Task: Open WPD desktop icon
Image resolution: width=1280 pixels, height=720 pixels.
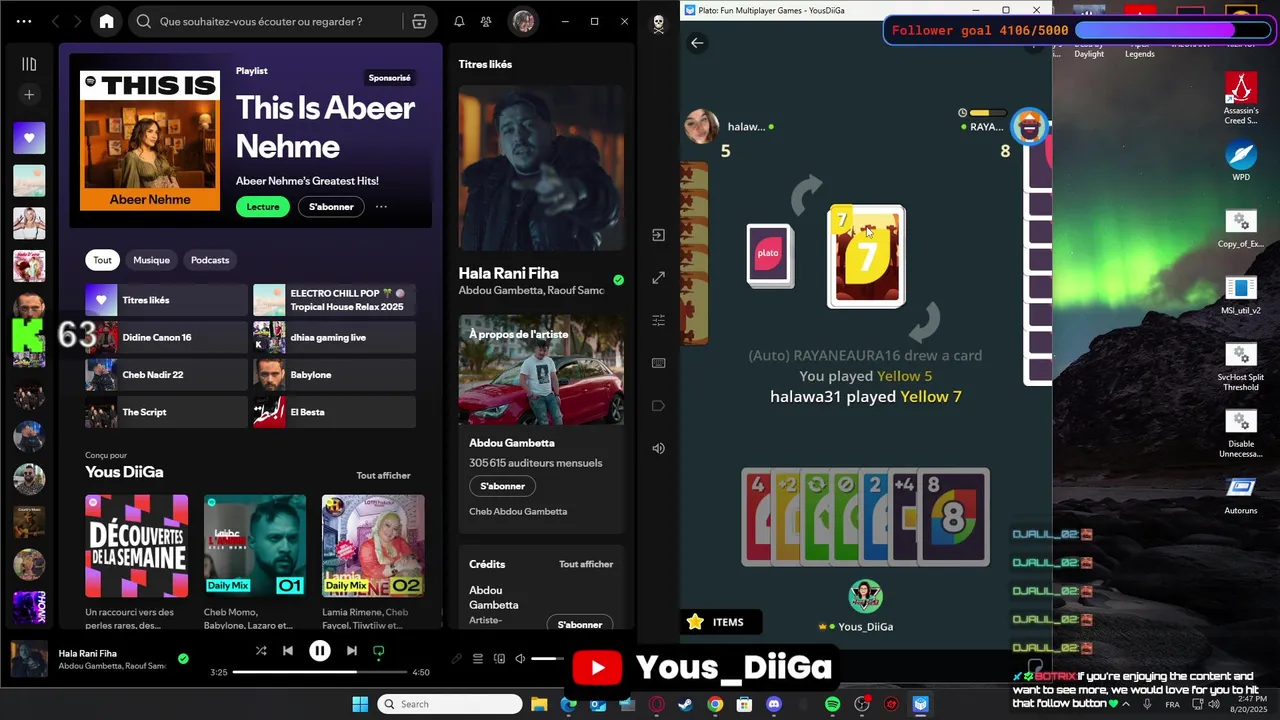Action: 1241,161
